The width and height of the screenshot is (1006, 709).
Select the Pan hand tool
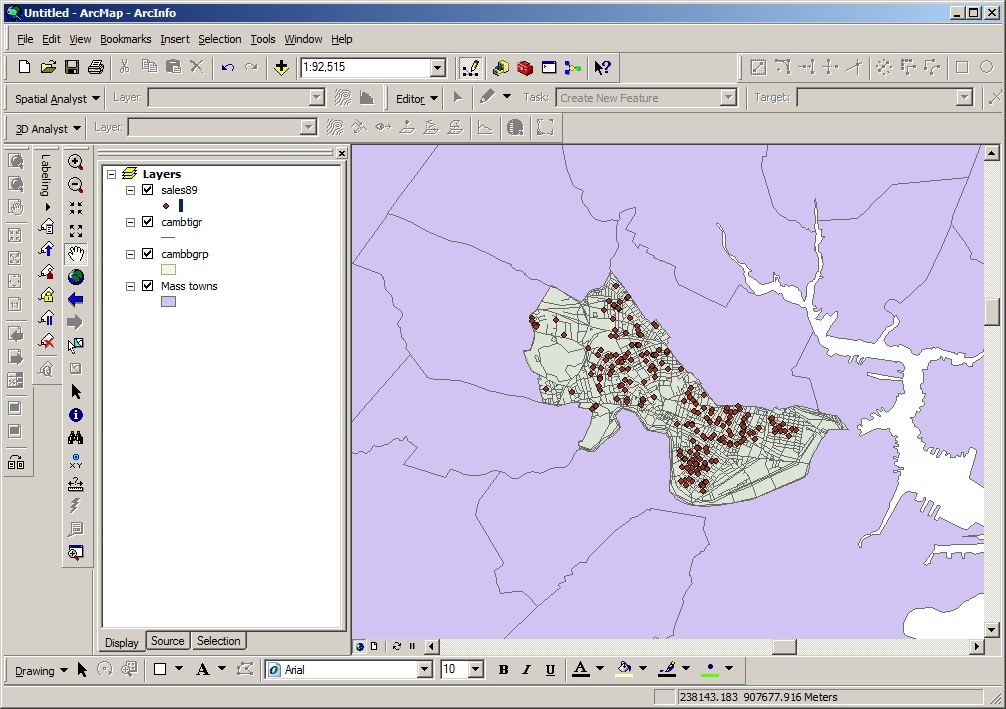[x=76, y=254]
